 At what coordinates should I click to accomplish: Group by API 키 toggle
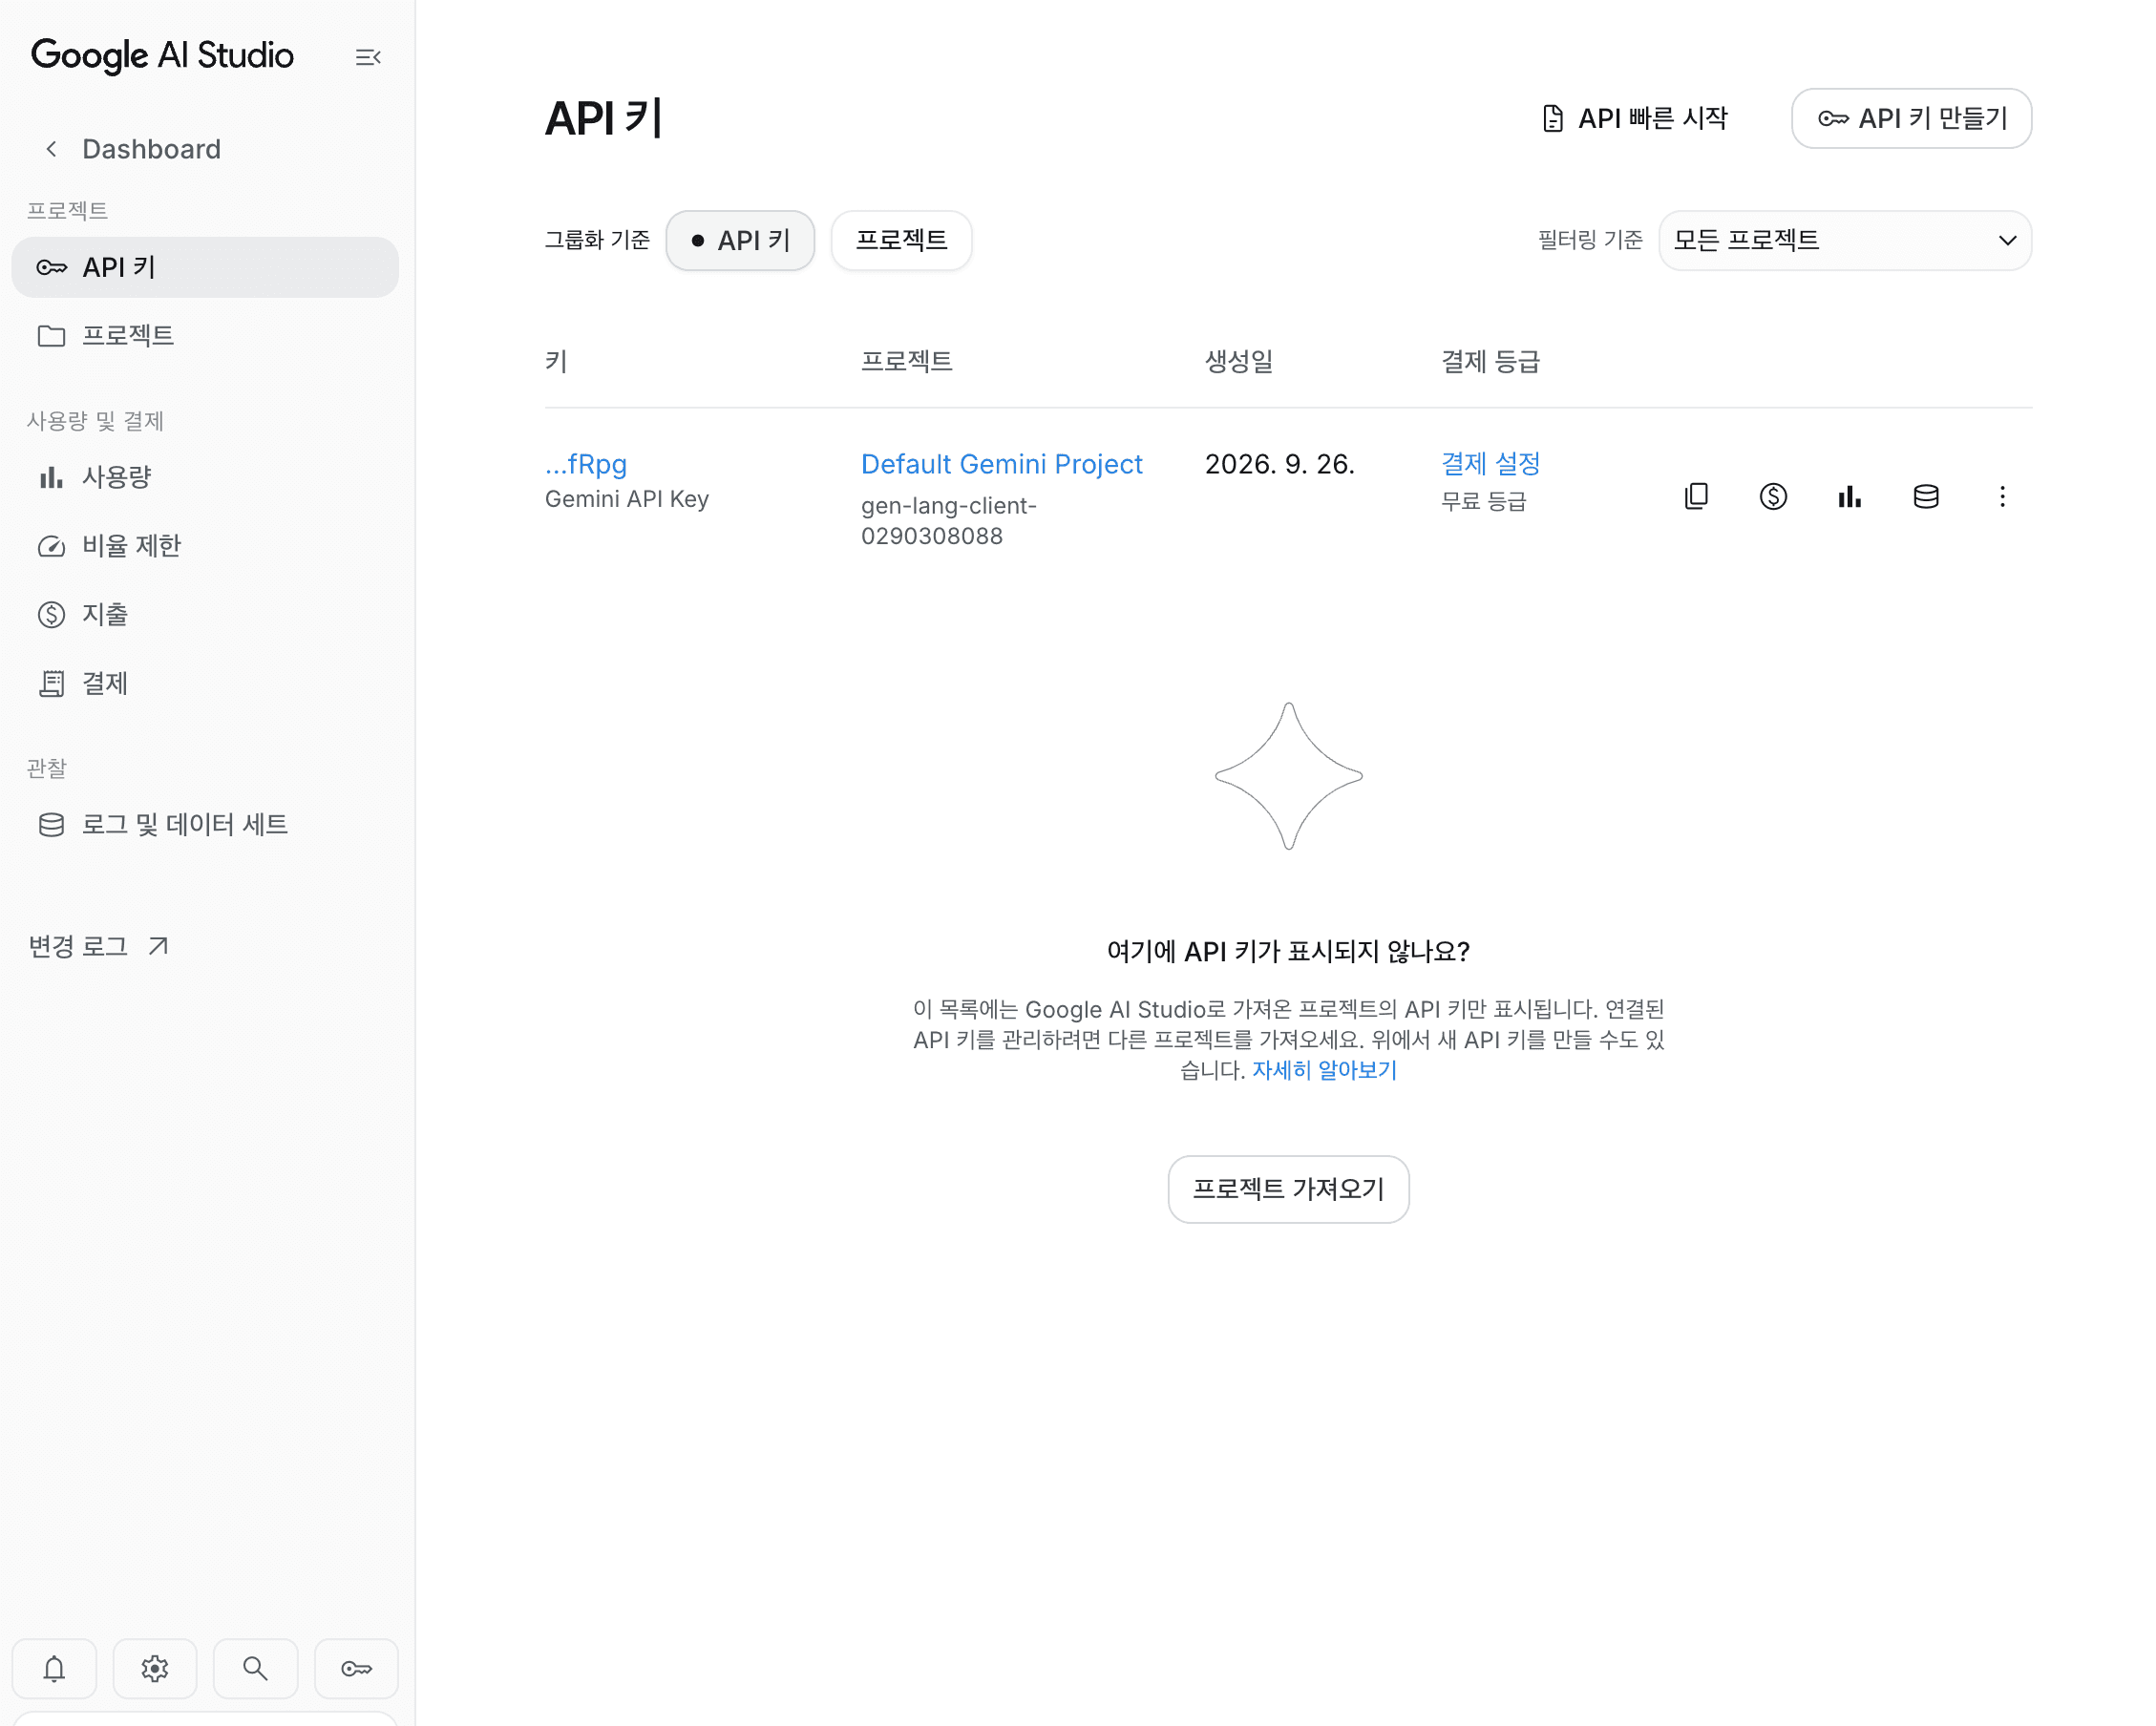[740, 240]
